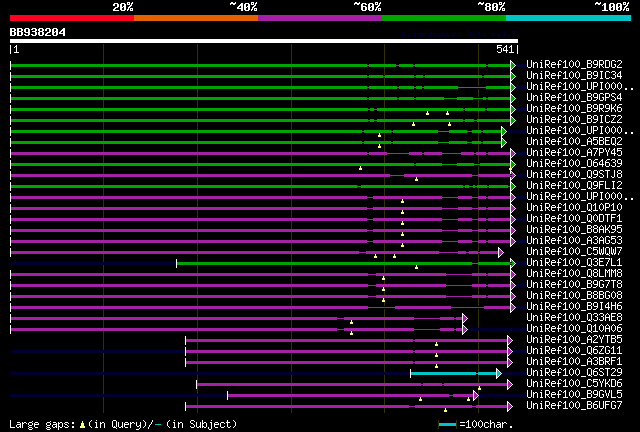Image resolution: width=640 pixels, height=432 pixels.
Task: Click the cyan ~100% identity color band
Action: point(568,18)
